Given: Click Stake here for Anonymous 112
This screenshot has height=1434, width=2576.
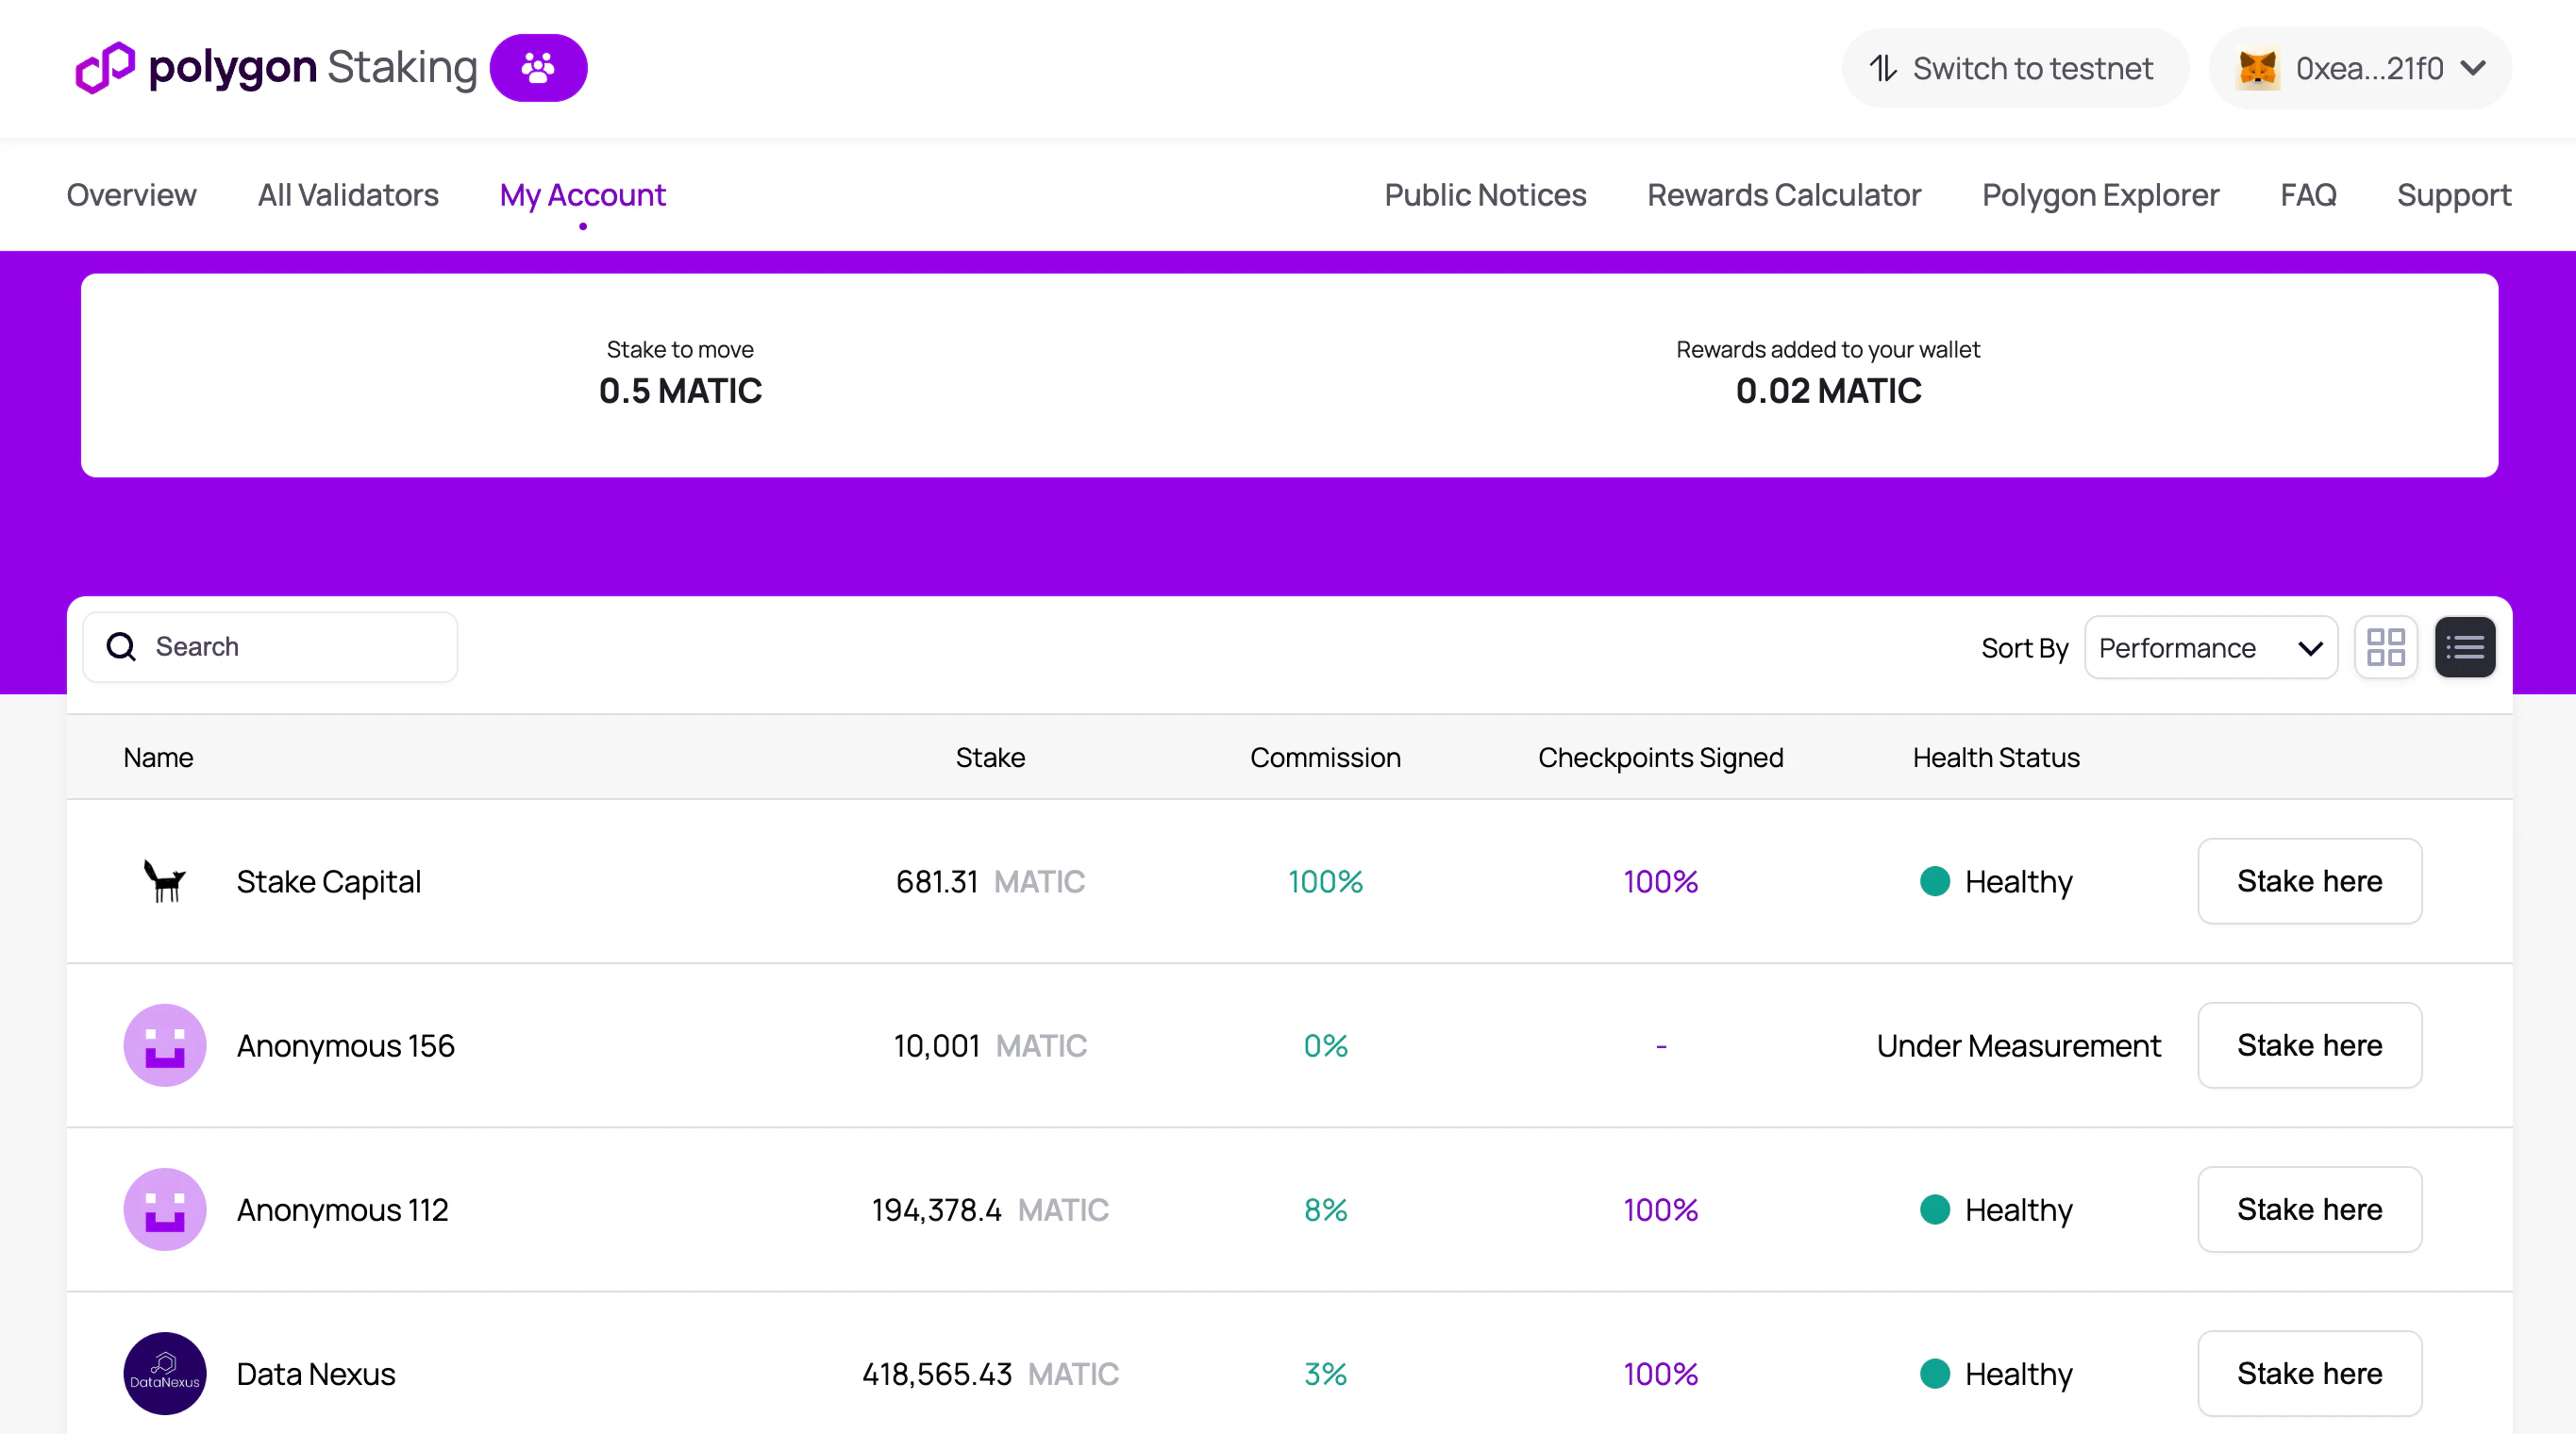Looking at the screenshot, I should pyautogui.click(x=2308, y=1209).
